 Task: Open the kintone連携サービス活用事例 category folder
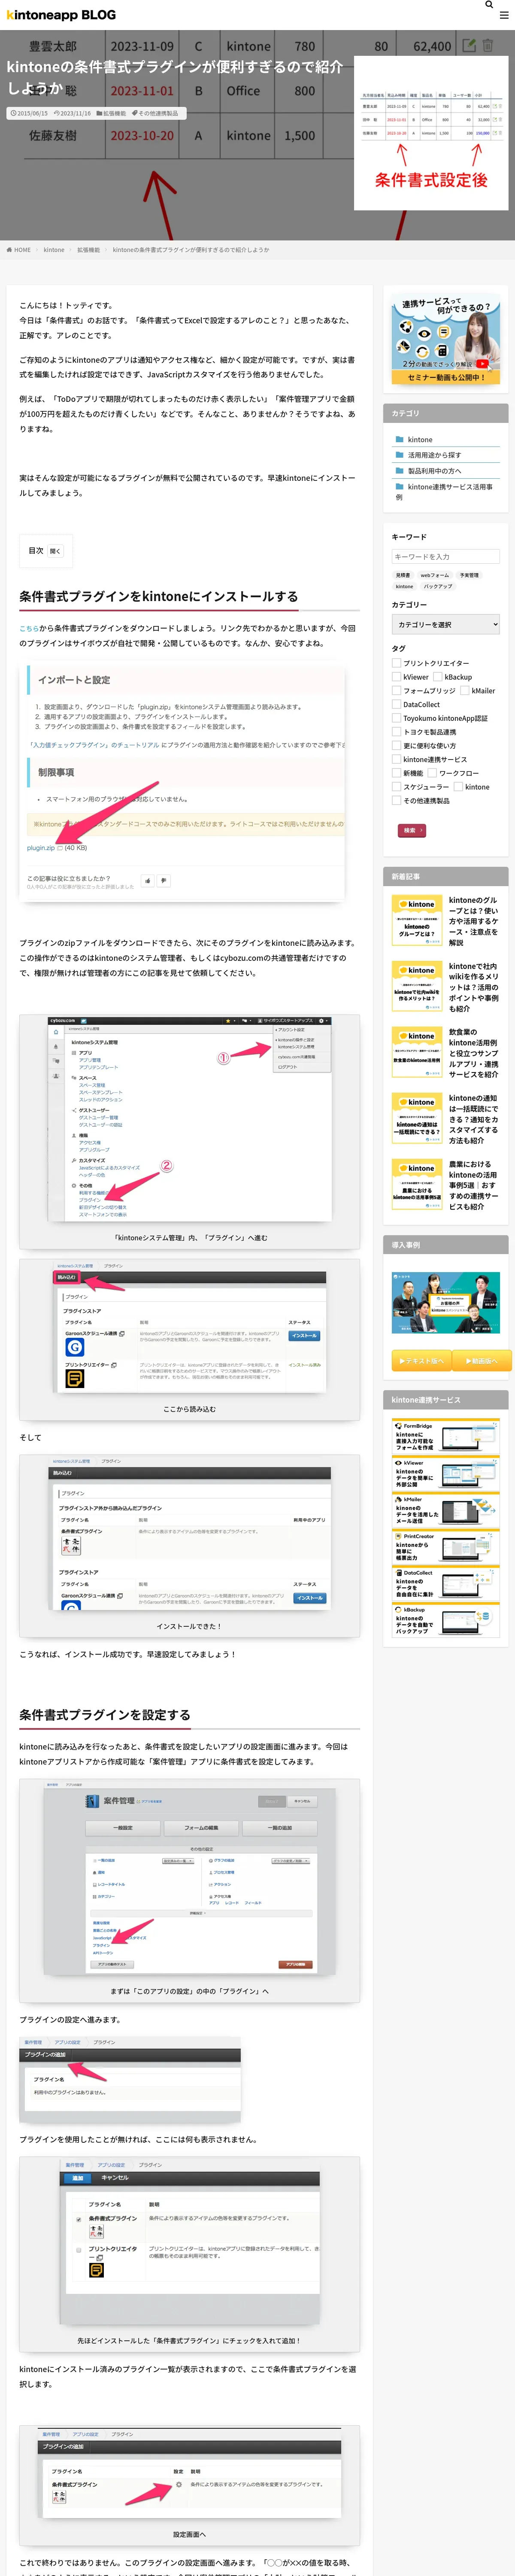point(445,491)
